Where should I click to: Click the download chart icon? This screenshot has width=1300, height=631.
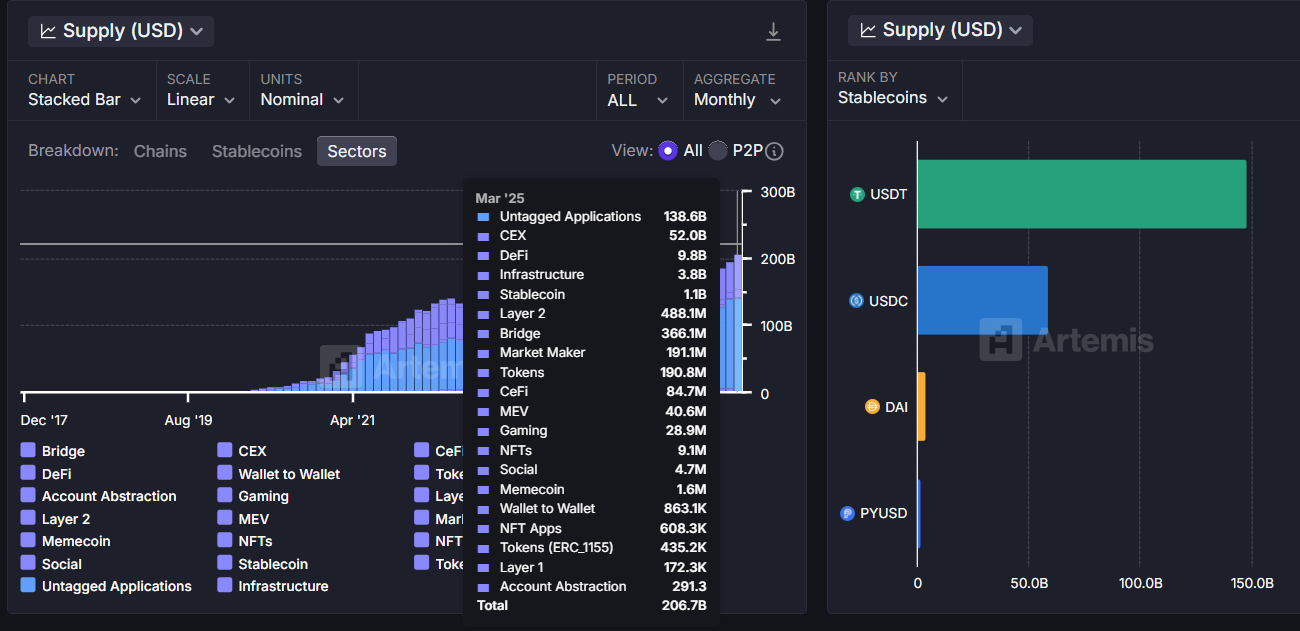pos(773,32)
